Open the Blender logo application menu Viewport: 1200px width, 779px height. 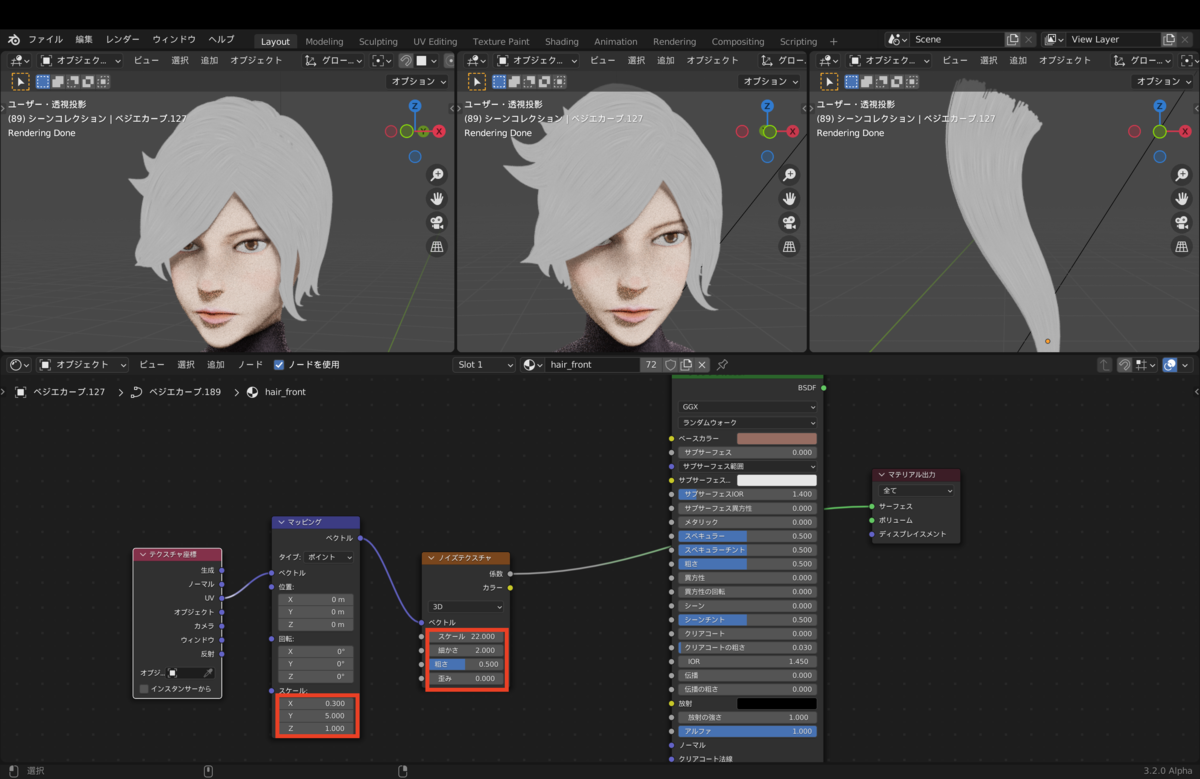pyautogui.click(x=14, y=40)
